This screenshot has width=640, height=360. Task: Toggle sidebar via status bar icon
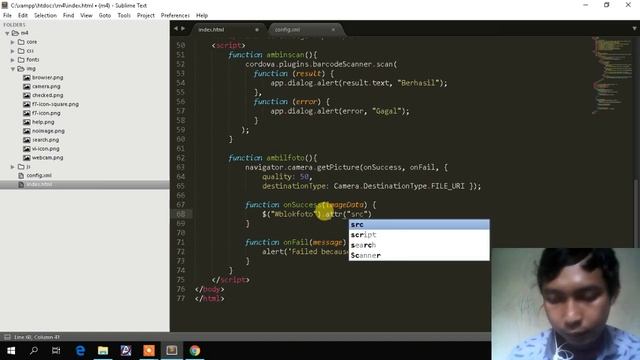7,337
